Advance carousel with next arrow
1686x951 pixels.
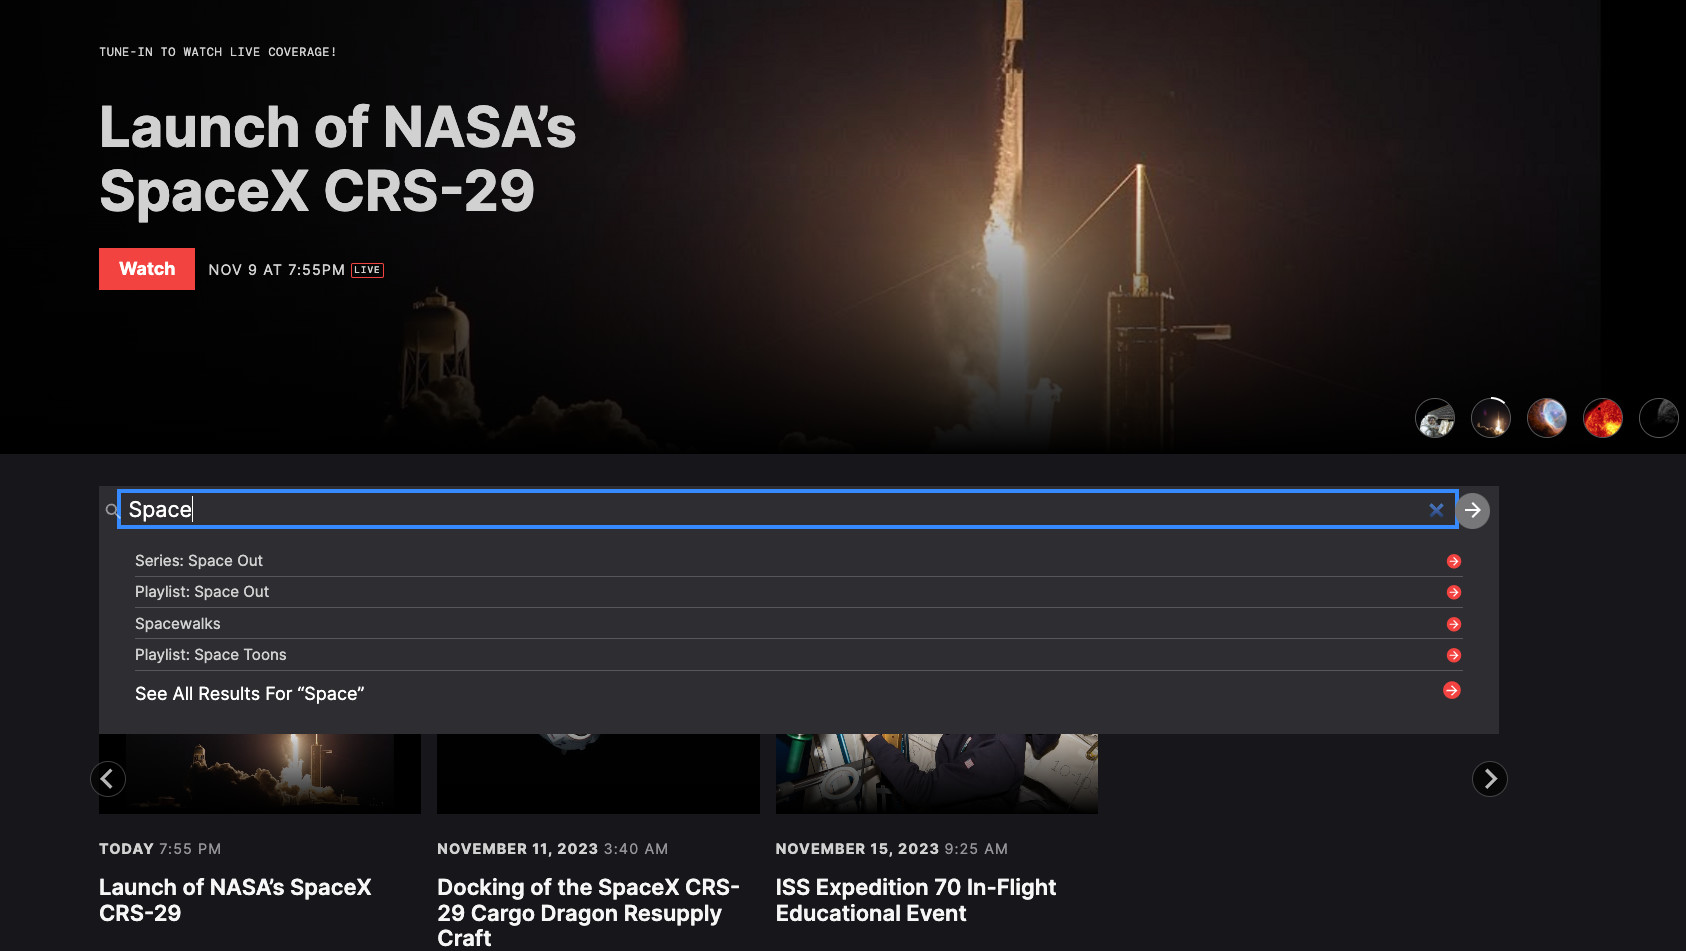(x=1490, y=779)
